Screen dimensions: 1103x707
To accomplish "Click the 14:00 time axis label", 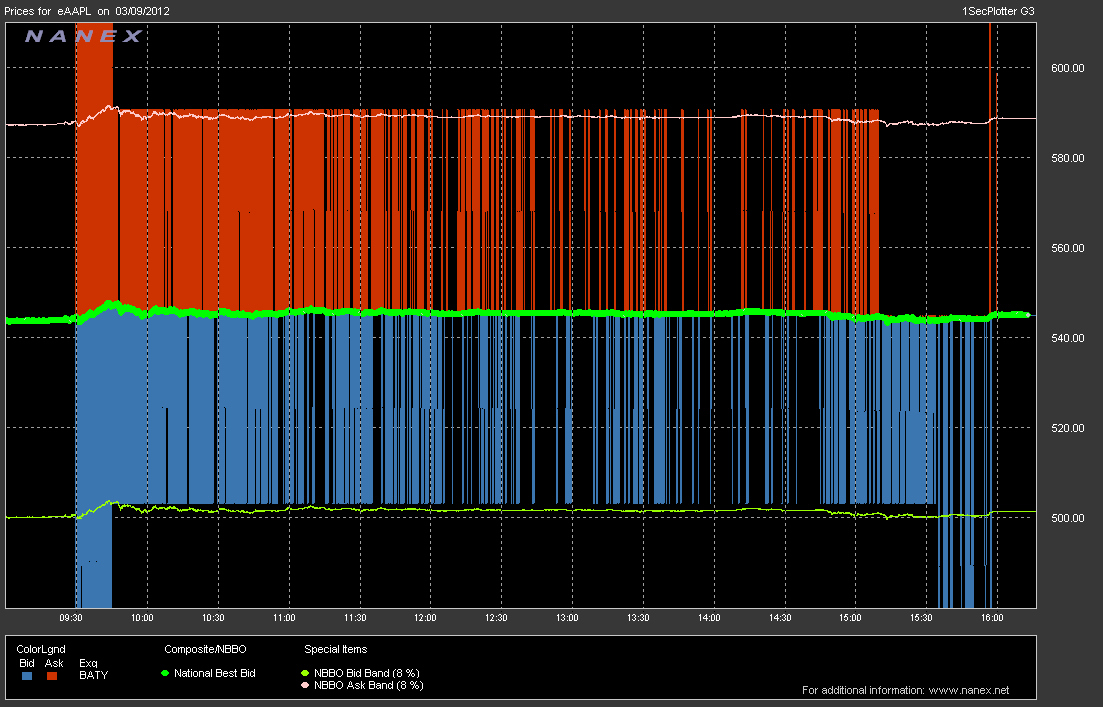I will coord(709,618).
